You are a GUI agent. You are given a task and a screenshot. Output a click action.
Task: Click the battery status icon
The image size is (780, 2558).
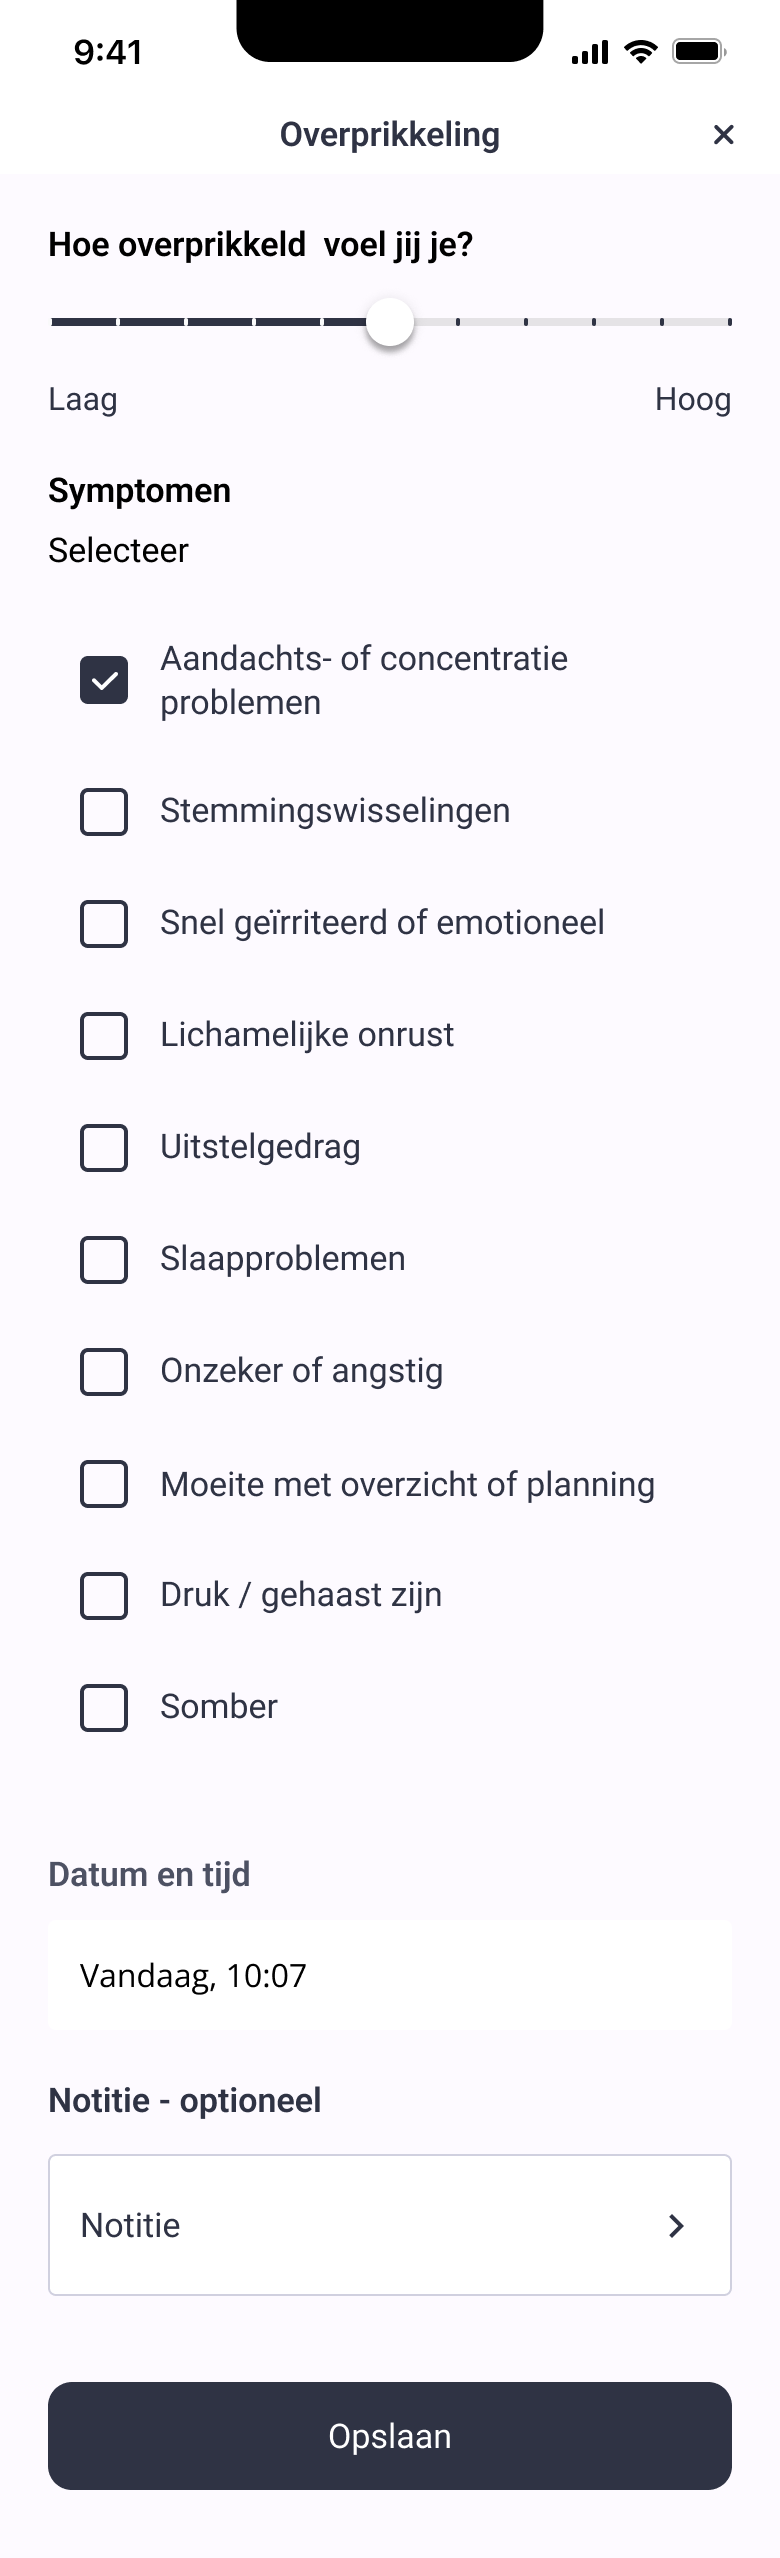point(698,51)
